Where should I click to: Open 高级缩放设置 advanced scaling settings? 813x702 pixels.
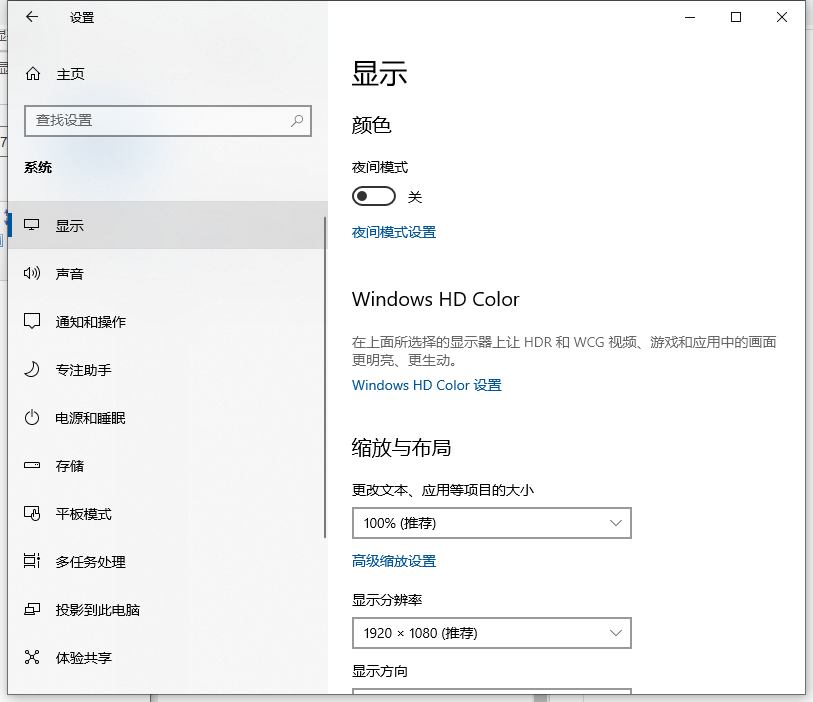click(x=394, y=561)
